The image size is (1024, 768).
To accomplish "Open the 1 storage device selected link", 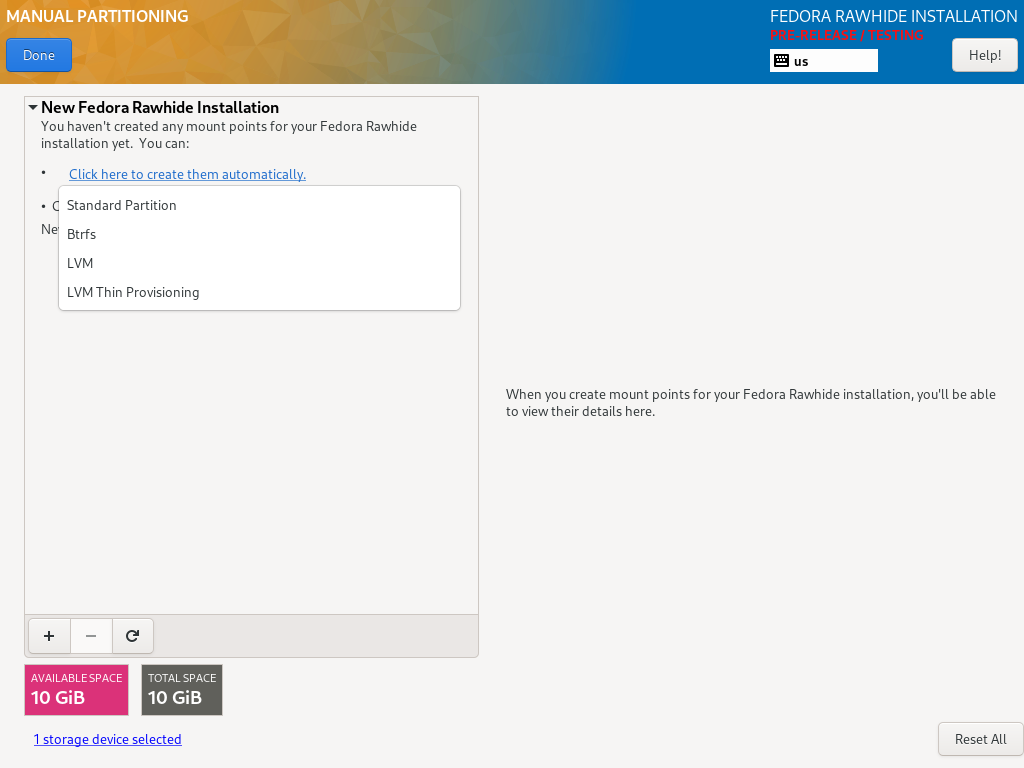I will coord(108,739).
